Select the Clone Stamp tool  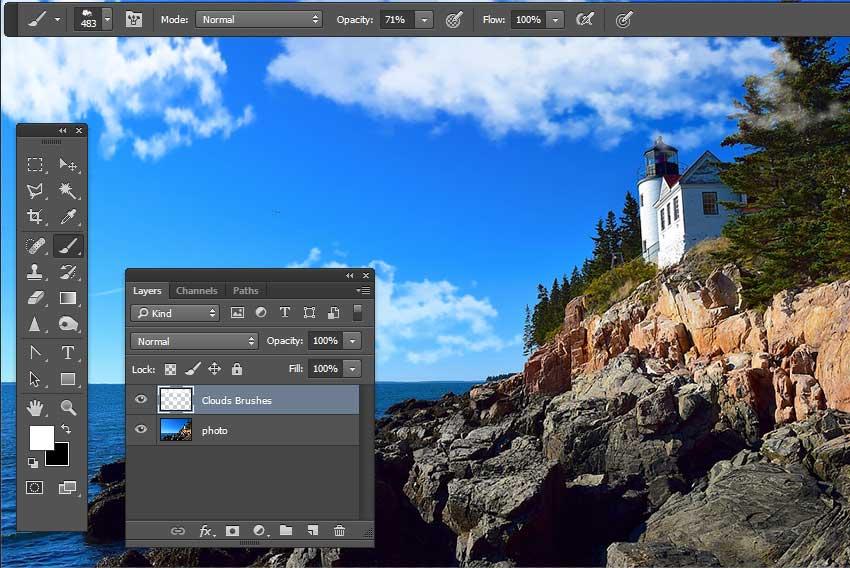(35, 272)
